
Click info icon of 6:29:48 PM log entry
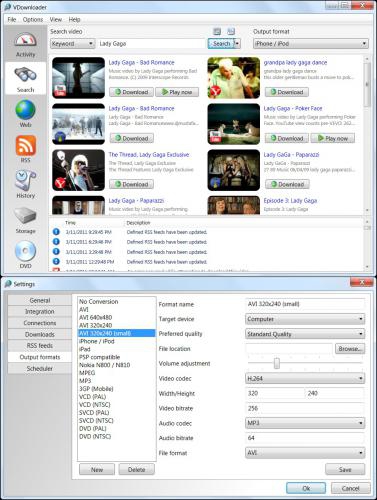pos(56,242)
